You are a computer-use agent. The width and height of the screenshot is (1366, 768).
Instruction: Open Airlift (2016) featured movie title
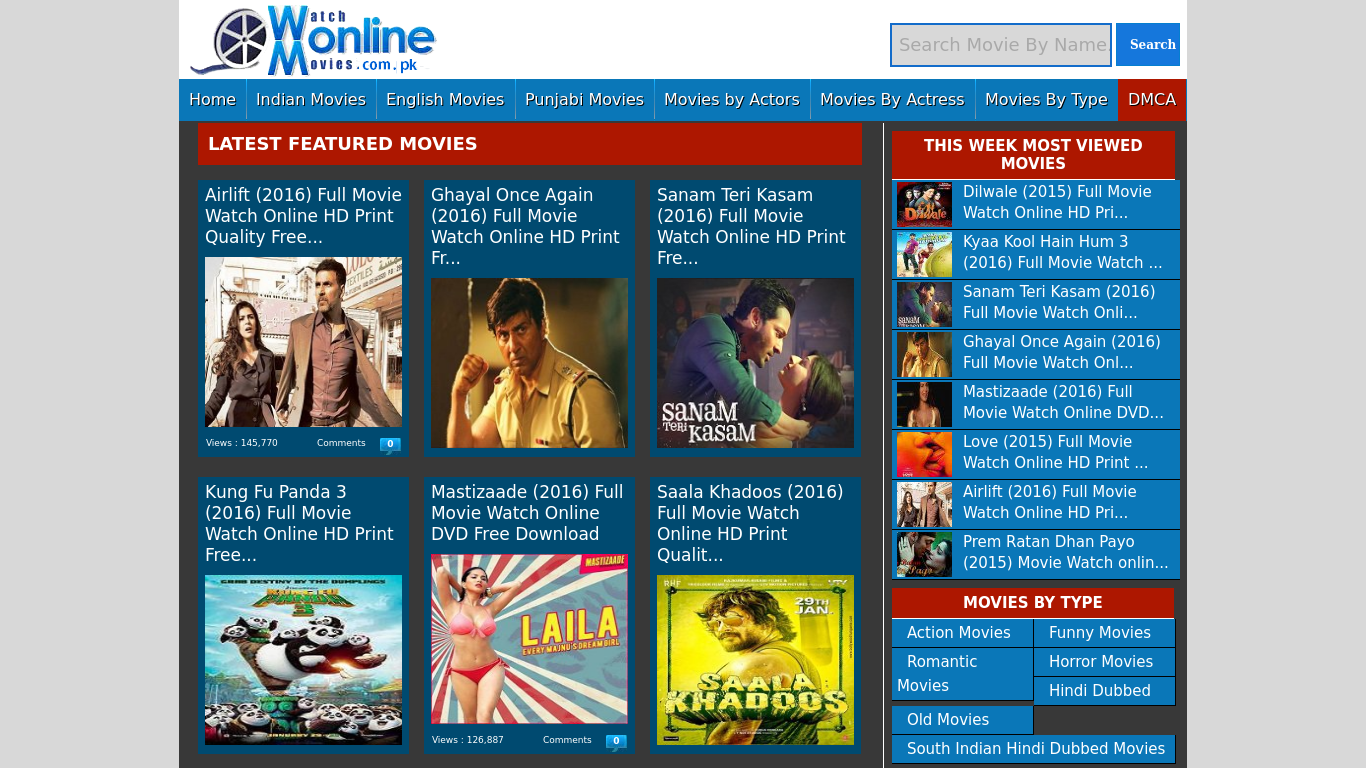tap(303, 216)
